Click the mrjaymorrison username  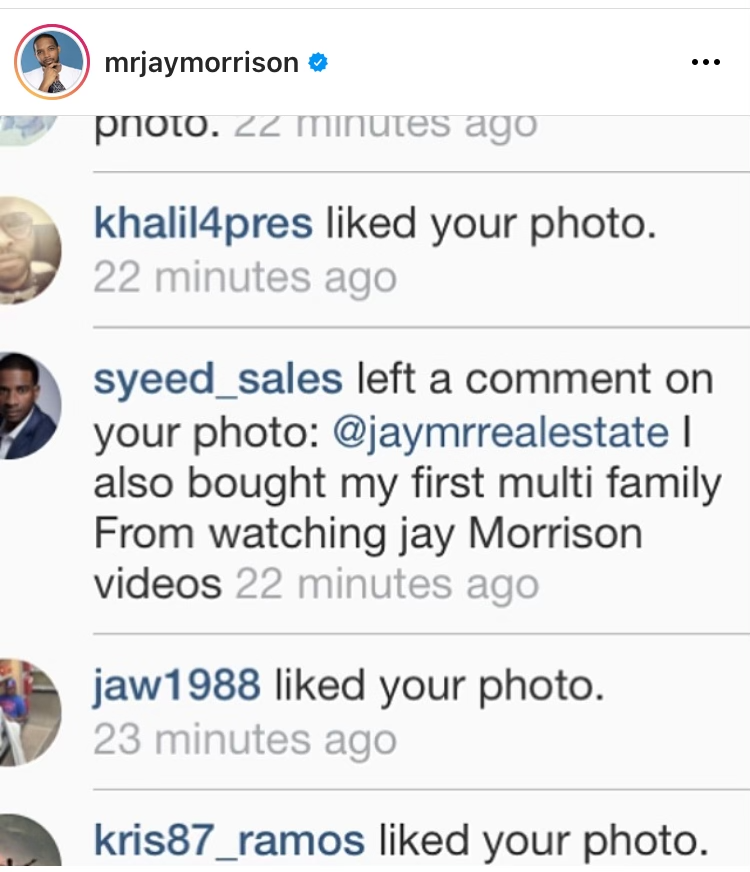(x=201, y=62)
